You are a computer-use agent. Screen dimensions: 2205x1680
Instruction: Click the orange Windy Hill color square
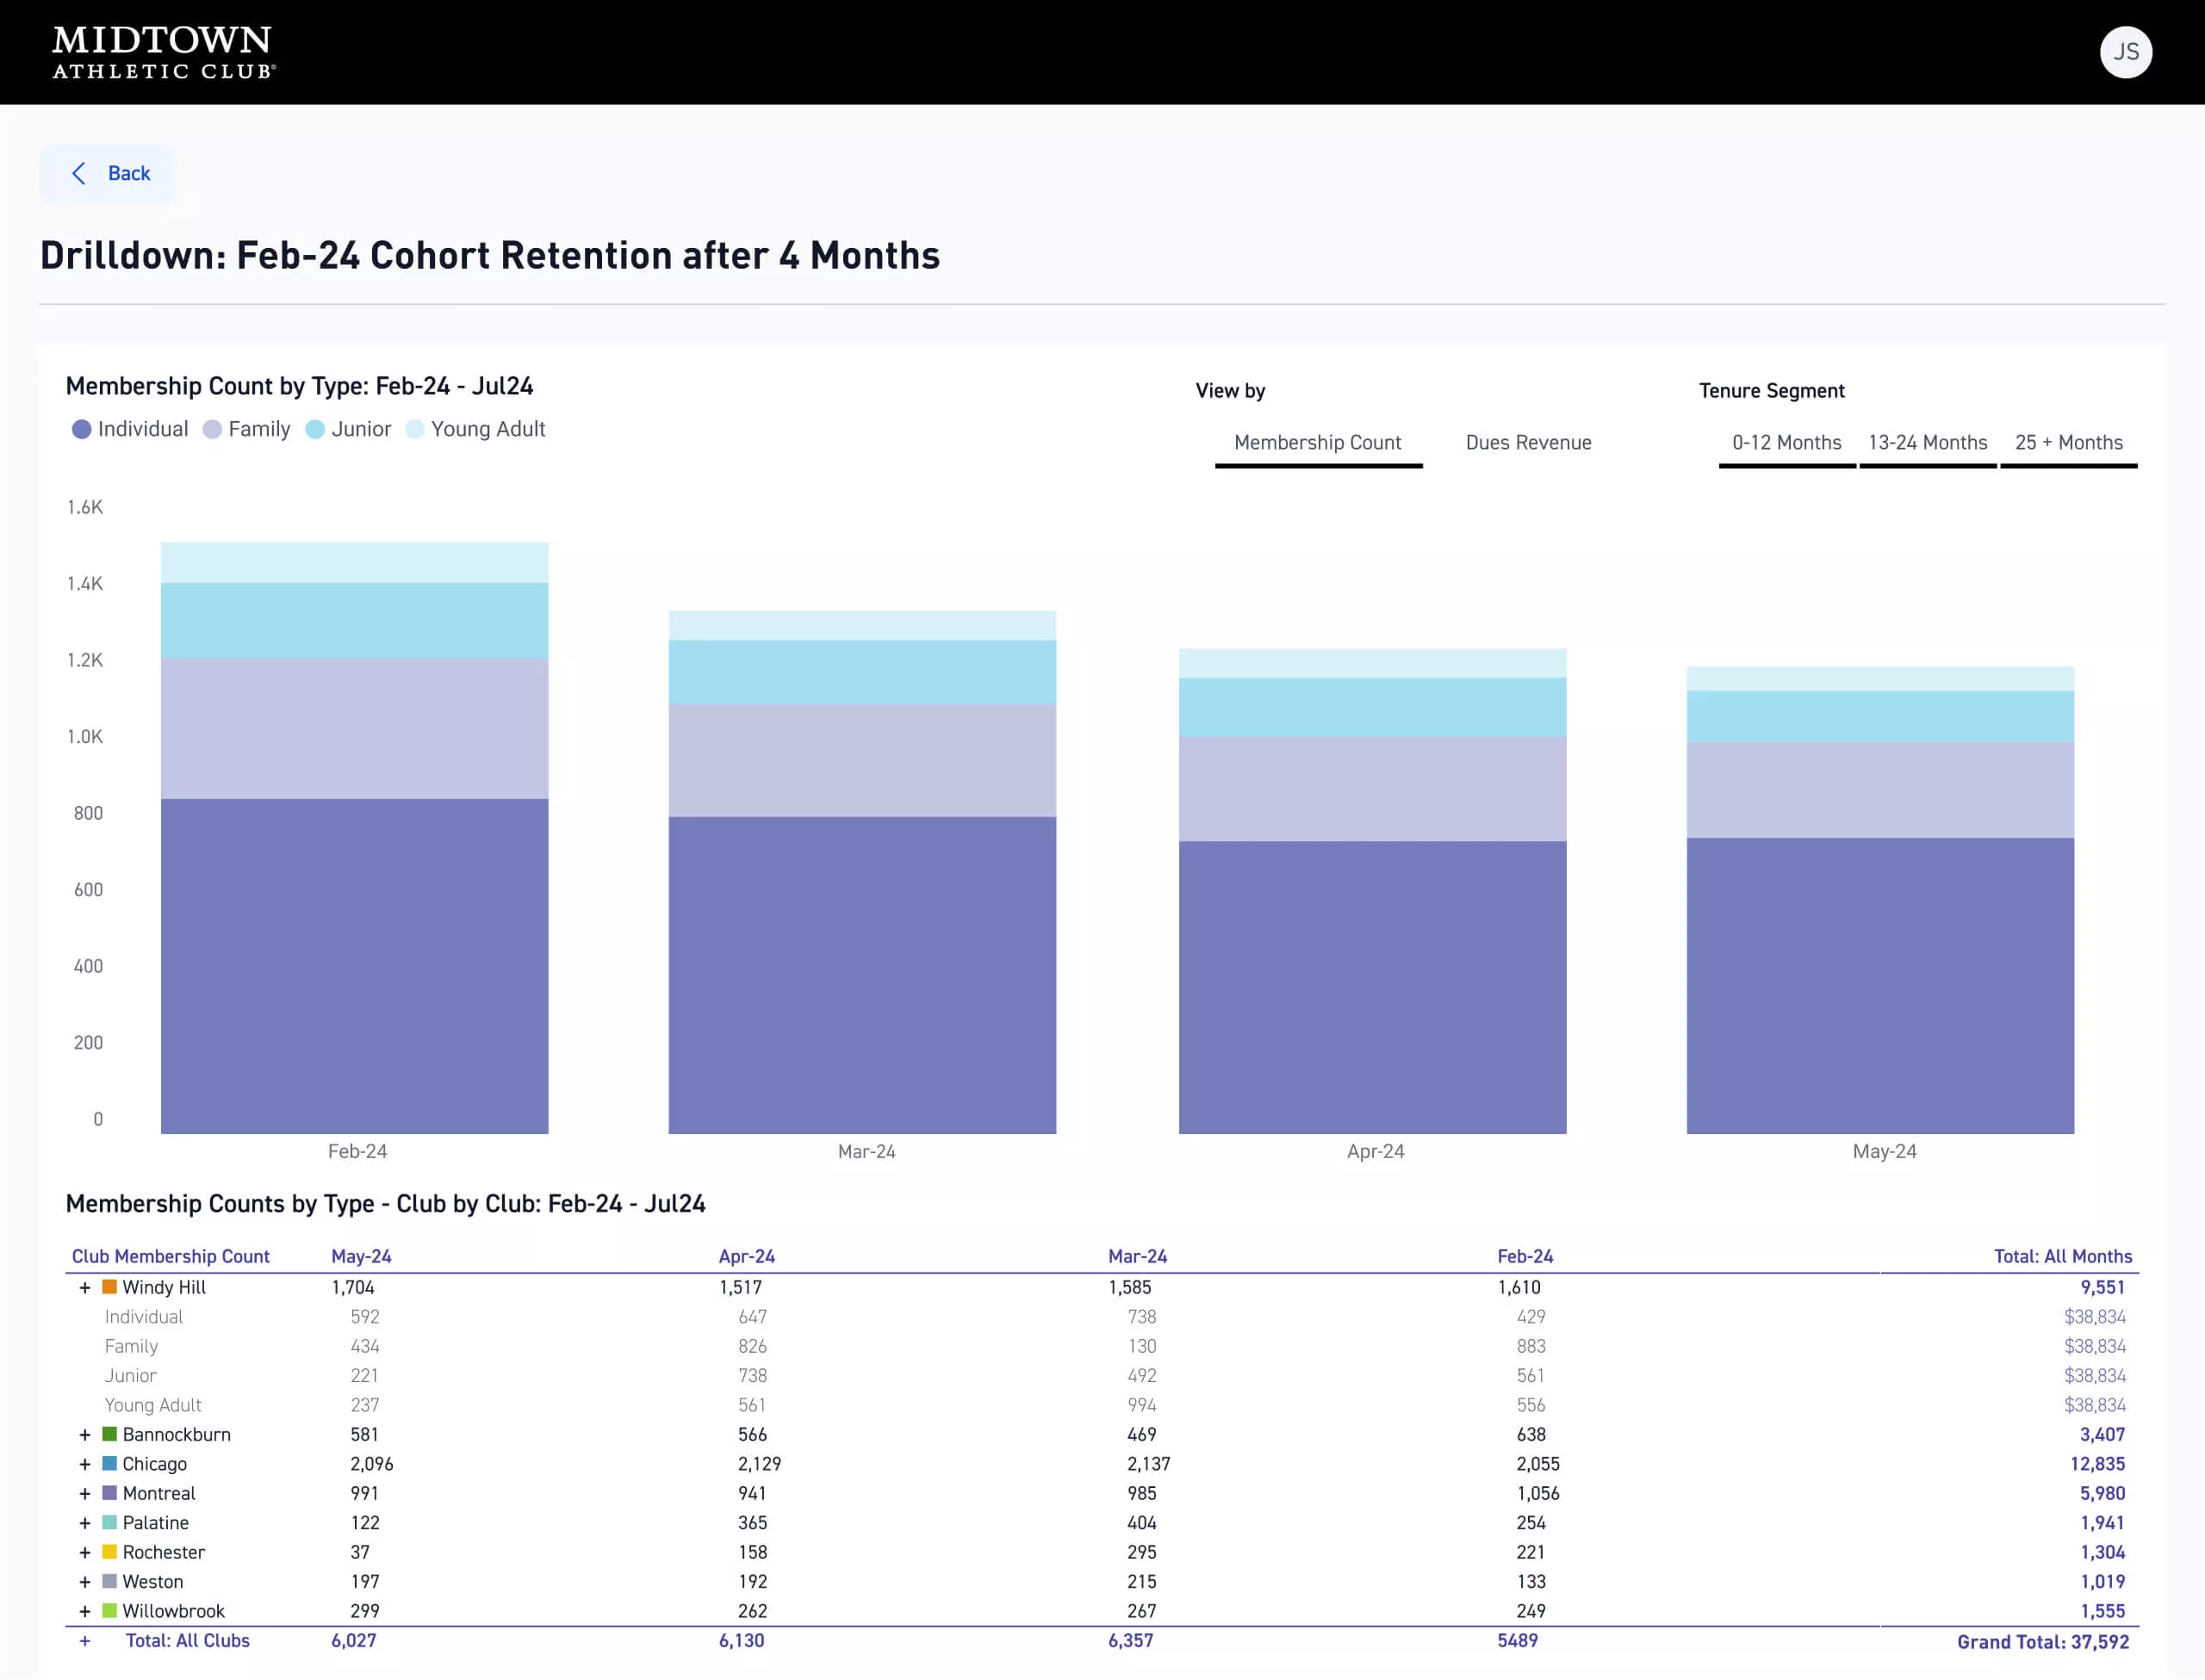[110, 1287]
